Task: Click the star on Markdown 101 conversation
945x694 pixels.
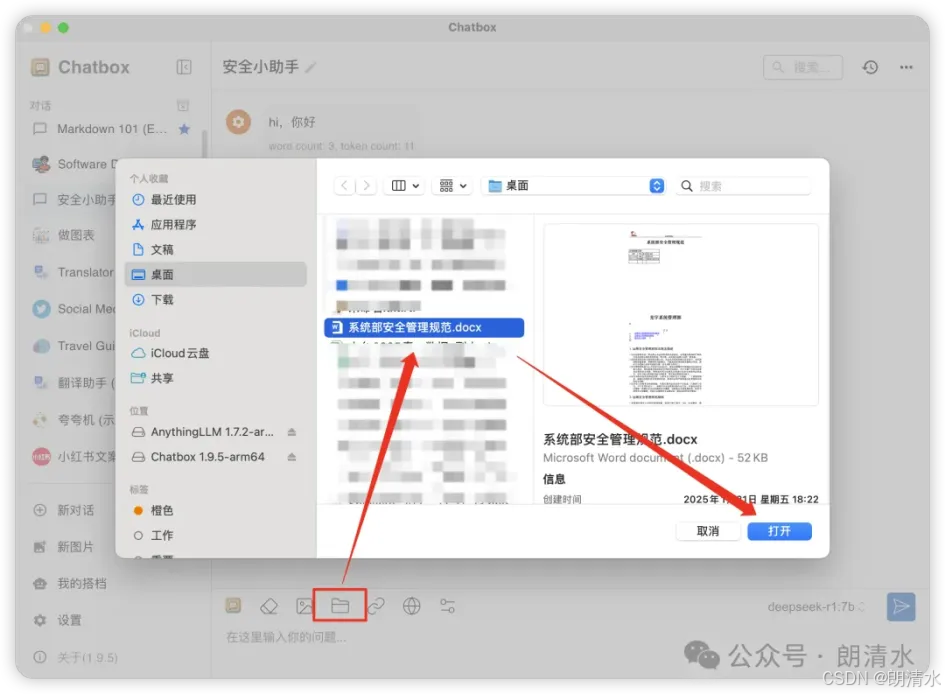Action: tap(184, 129)
